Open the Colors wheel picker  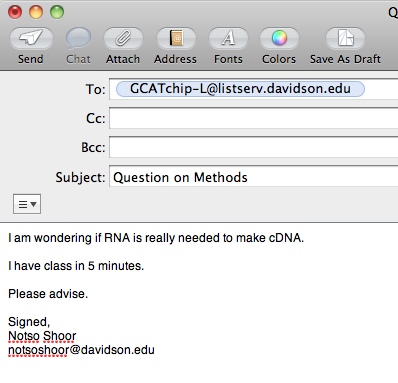tap(279, 38)
